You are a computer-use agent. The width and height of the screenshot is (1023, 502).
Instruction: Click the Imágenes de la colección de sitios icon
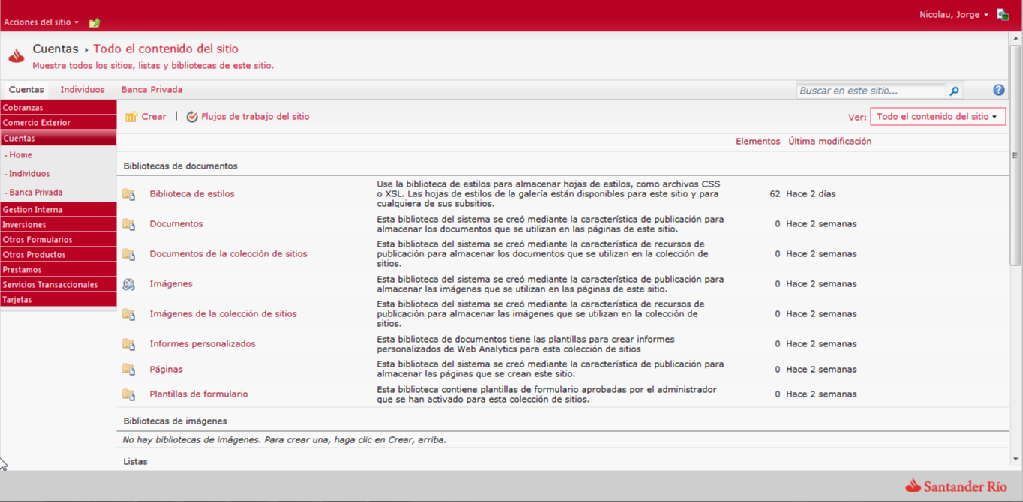point(129,314)
